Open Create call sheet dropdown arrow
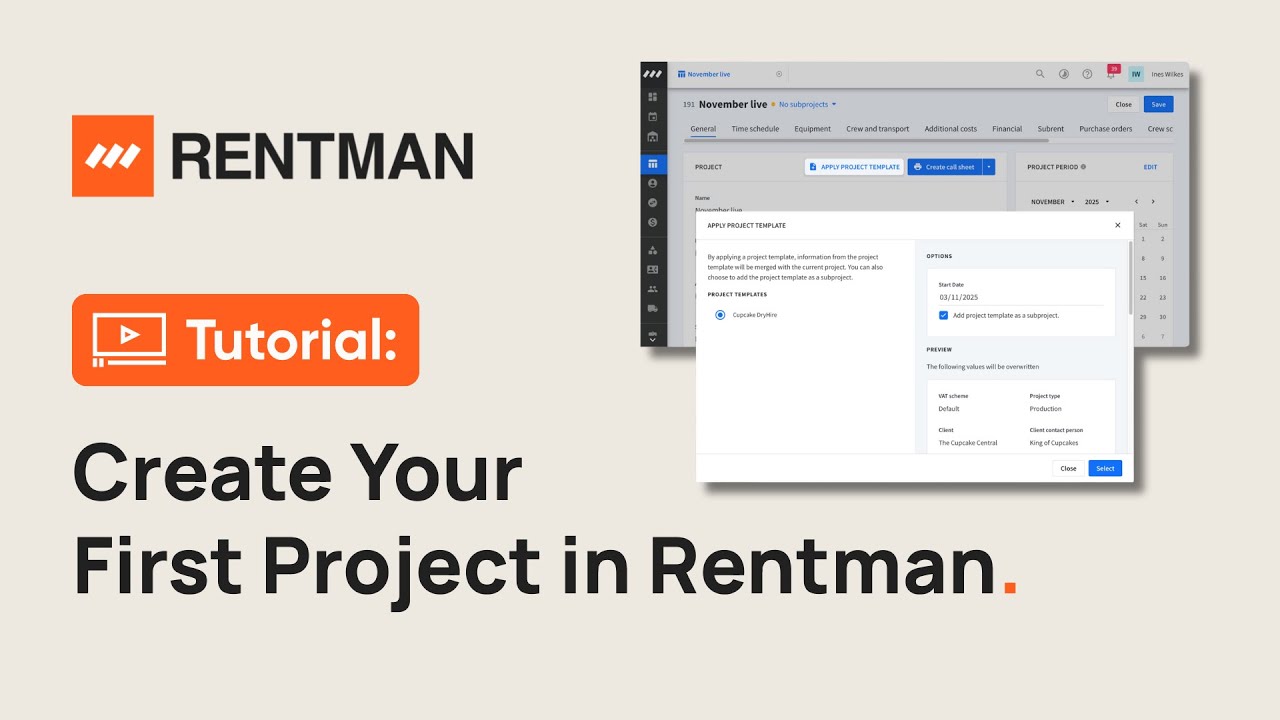The width and height of the screenshot is (1280, 720). pyautogui.click(x=989, y=167)
